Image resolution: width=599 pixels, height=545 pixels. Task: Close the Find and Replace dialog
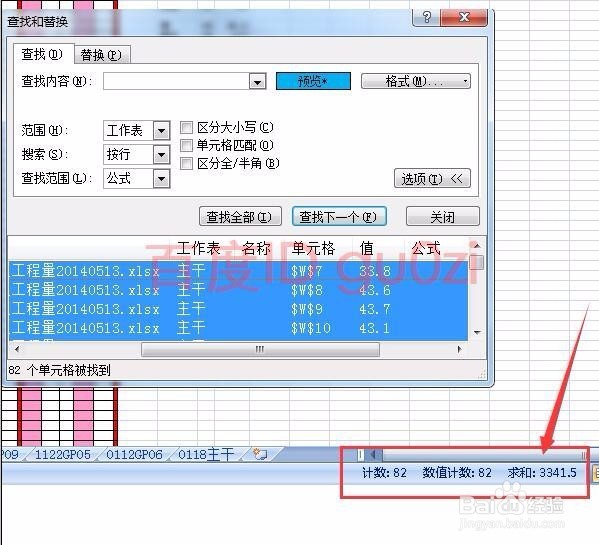tap(464, 17)
